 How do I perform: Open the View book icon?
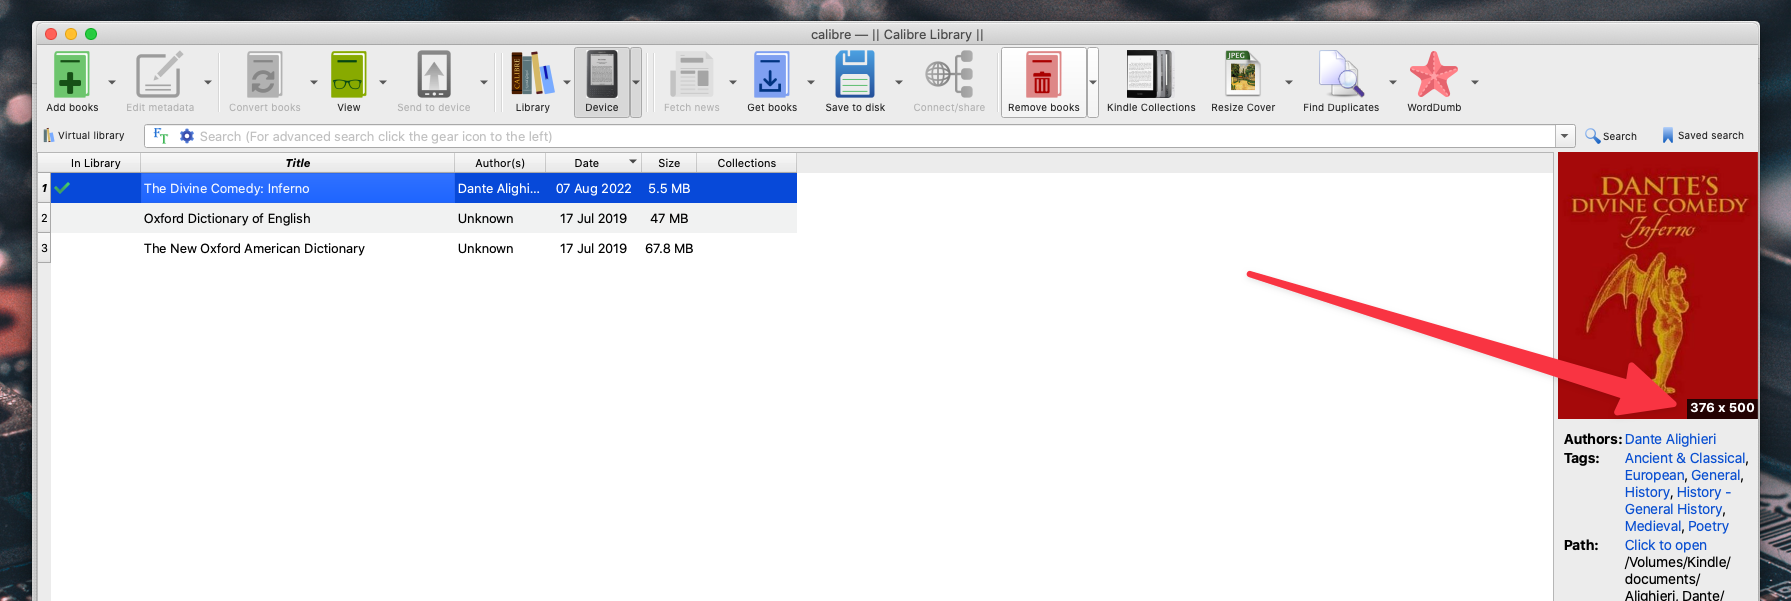pos(349,75)
